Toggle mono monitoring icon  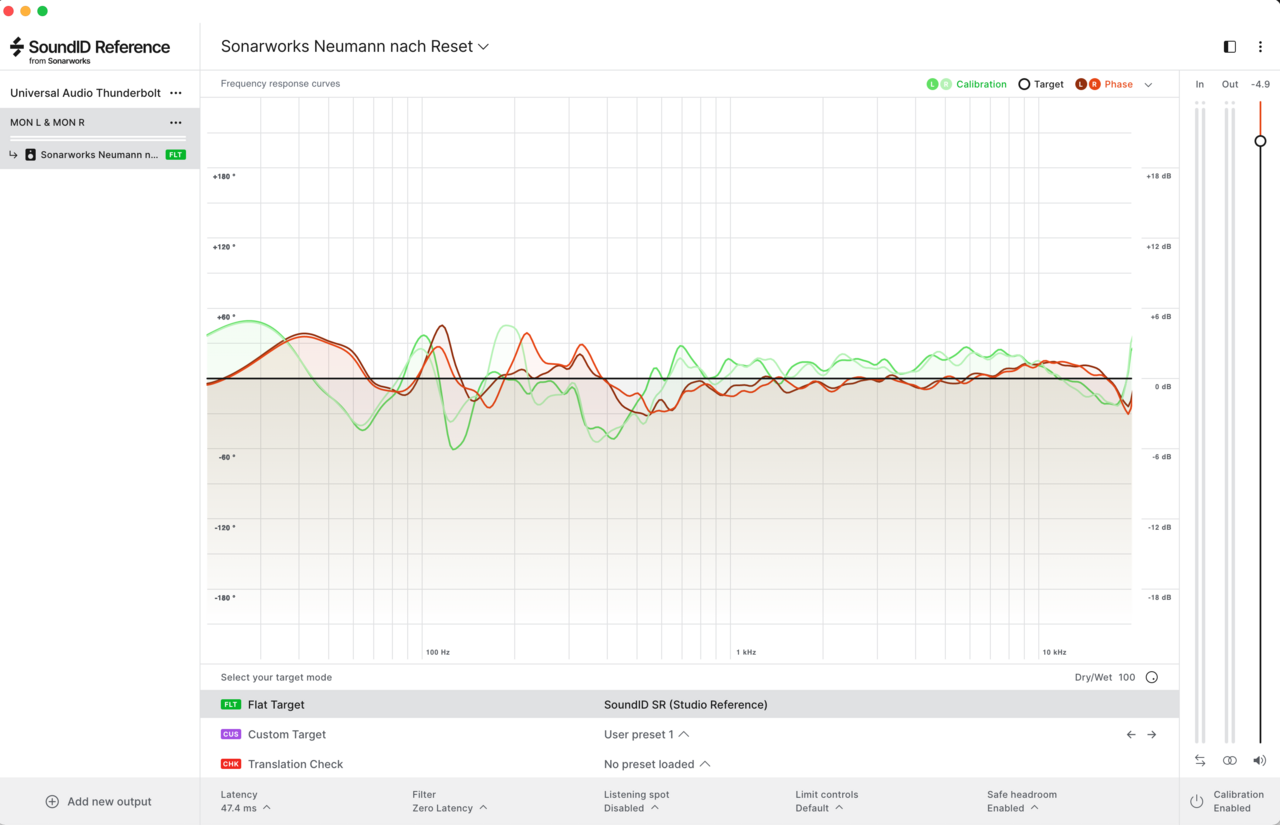[x=1230, y=761]
